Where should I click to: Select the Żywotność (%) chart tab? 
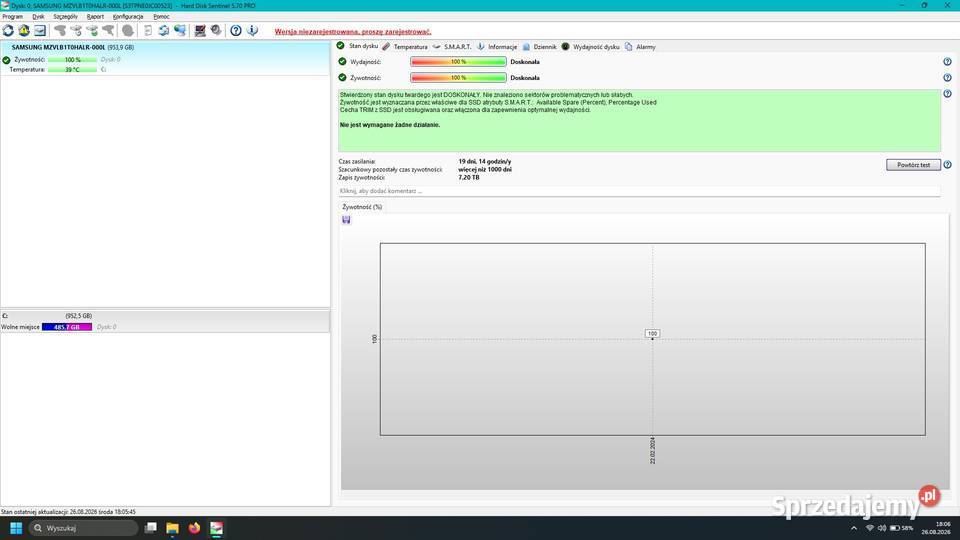click(x=362, y=207)
